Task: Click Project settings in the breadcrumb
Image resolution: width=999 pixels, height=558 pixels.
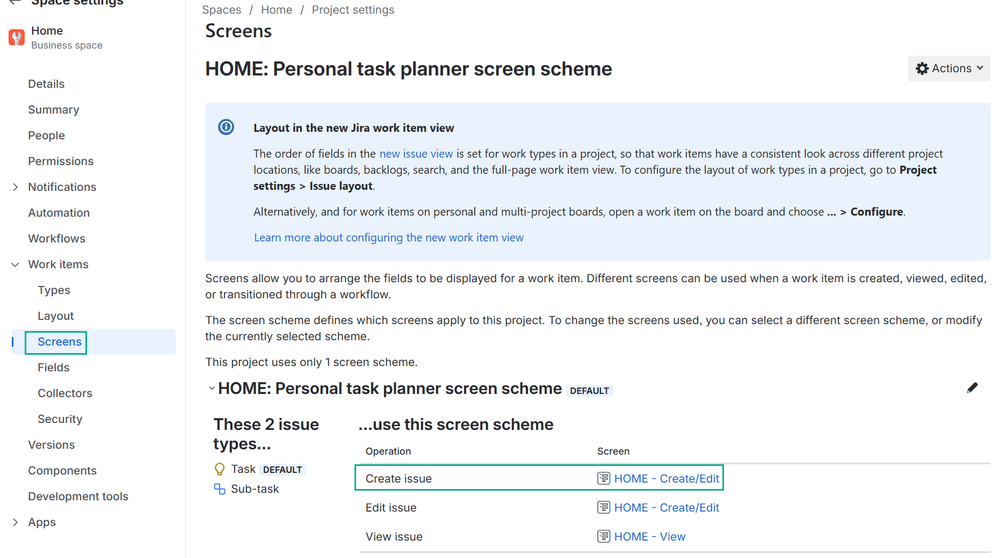Action: pos(353,10)
